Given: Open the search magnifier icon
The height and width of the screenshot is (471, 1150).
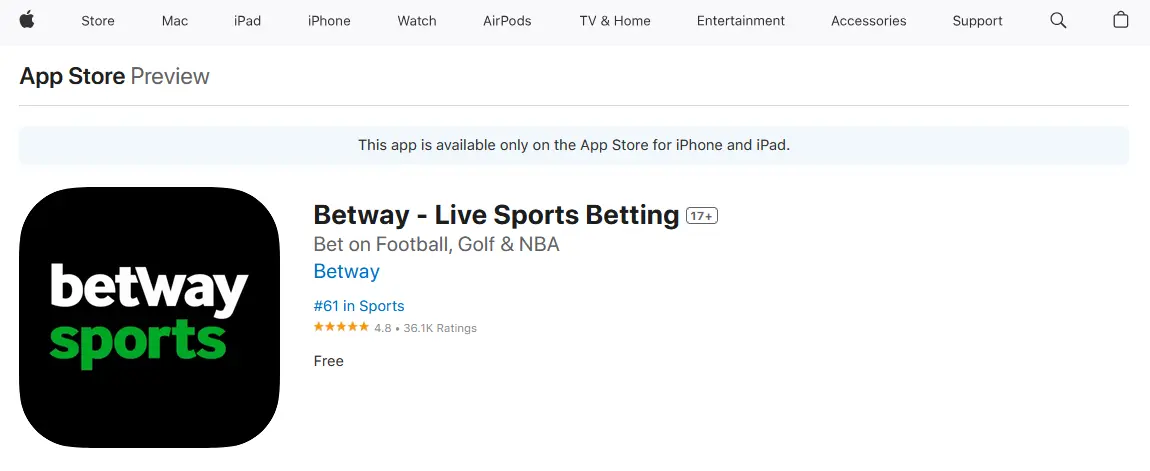Looking at the screenshot, I should [1058, 20].
